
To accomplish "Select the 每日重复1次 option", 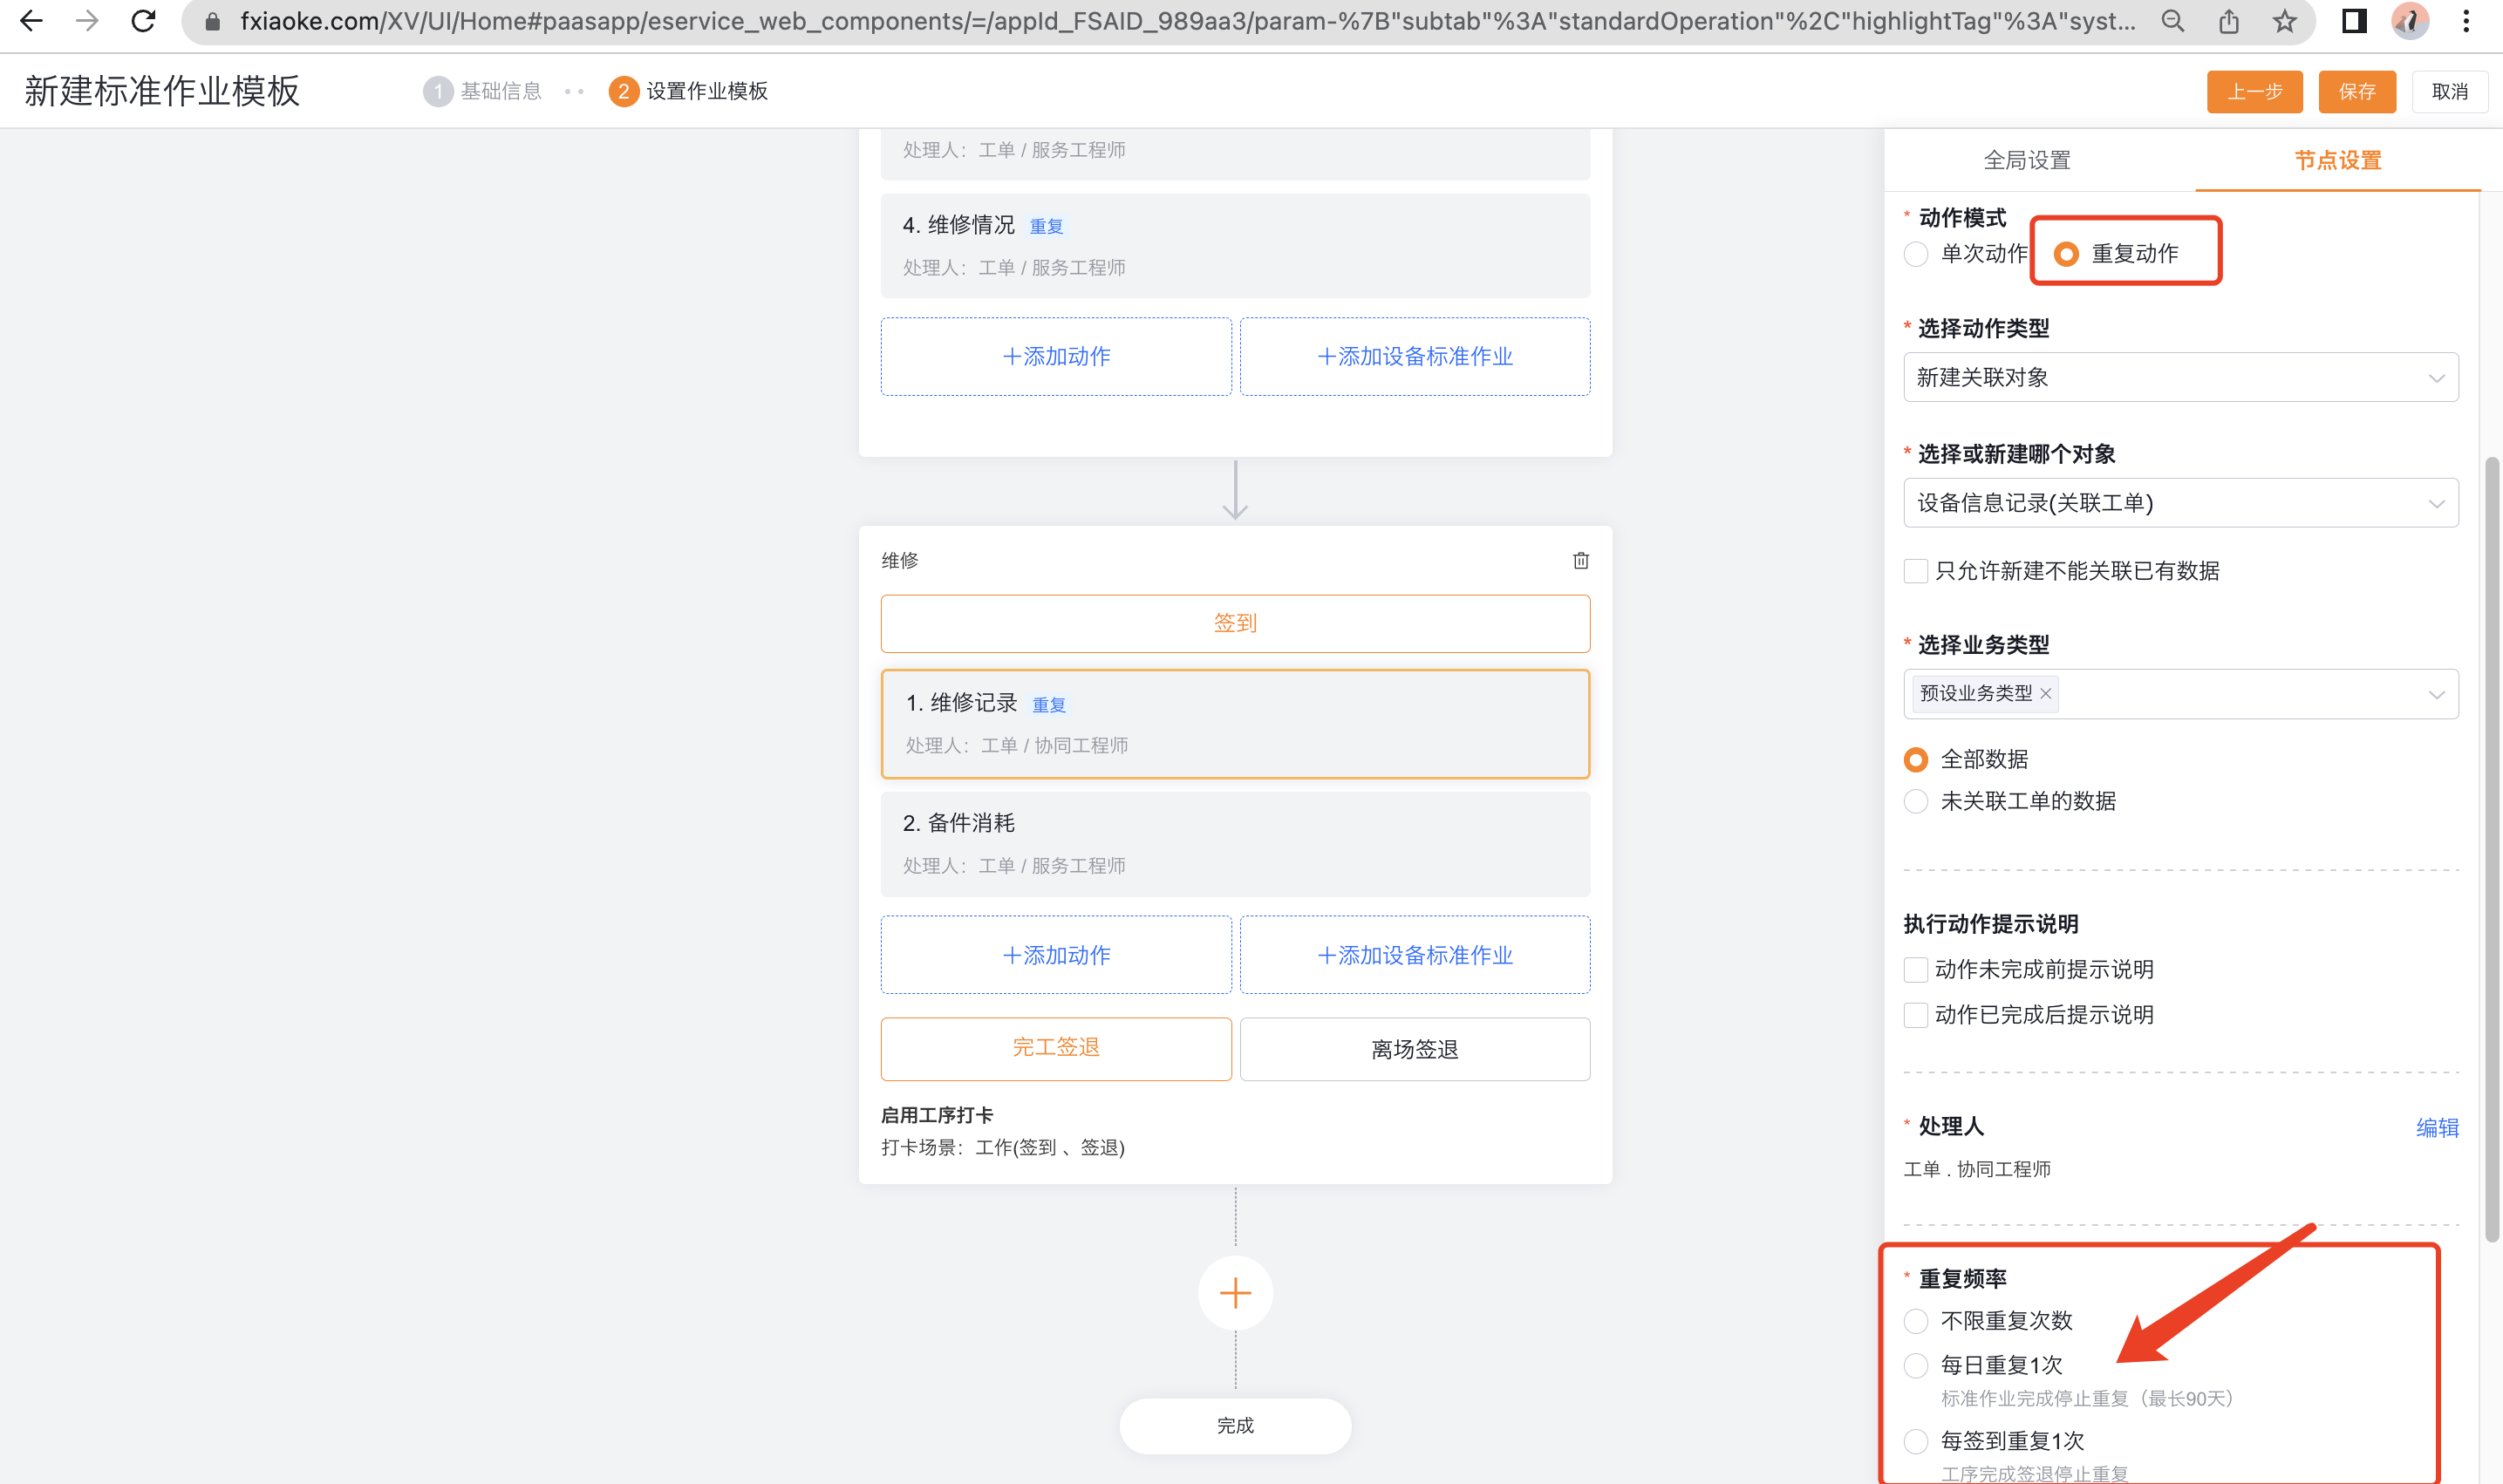I will click(1915, 1365).
